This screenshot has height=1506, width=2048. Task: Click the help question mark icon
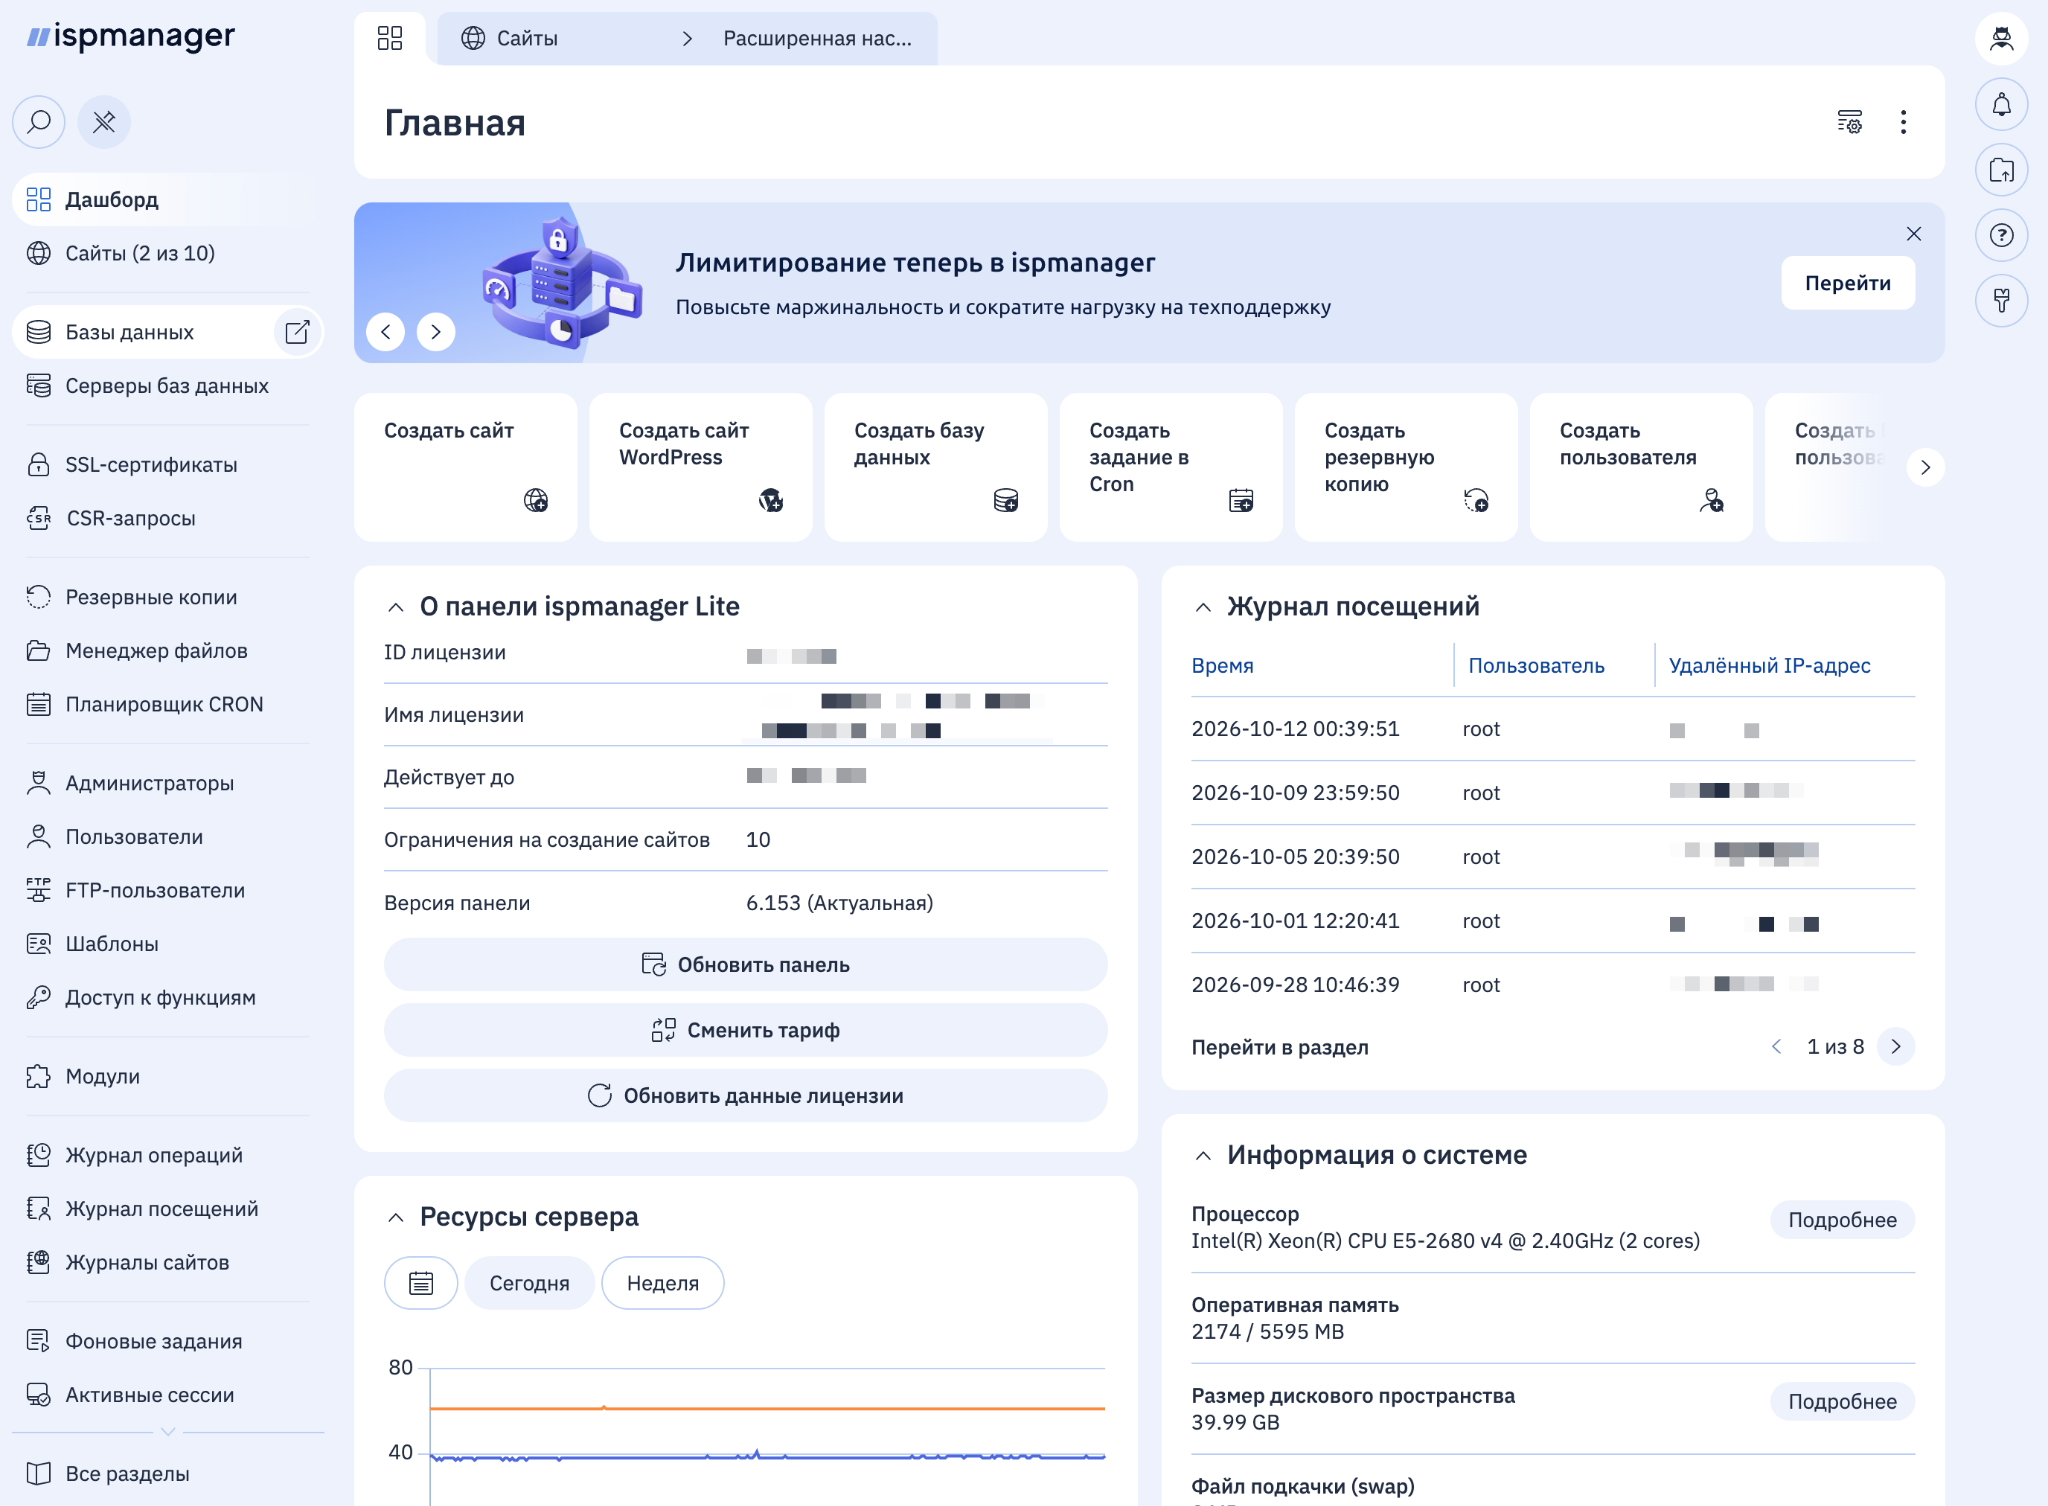point(2001,235)
